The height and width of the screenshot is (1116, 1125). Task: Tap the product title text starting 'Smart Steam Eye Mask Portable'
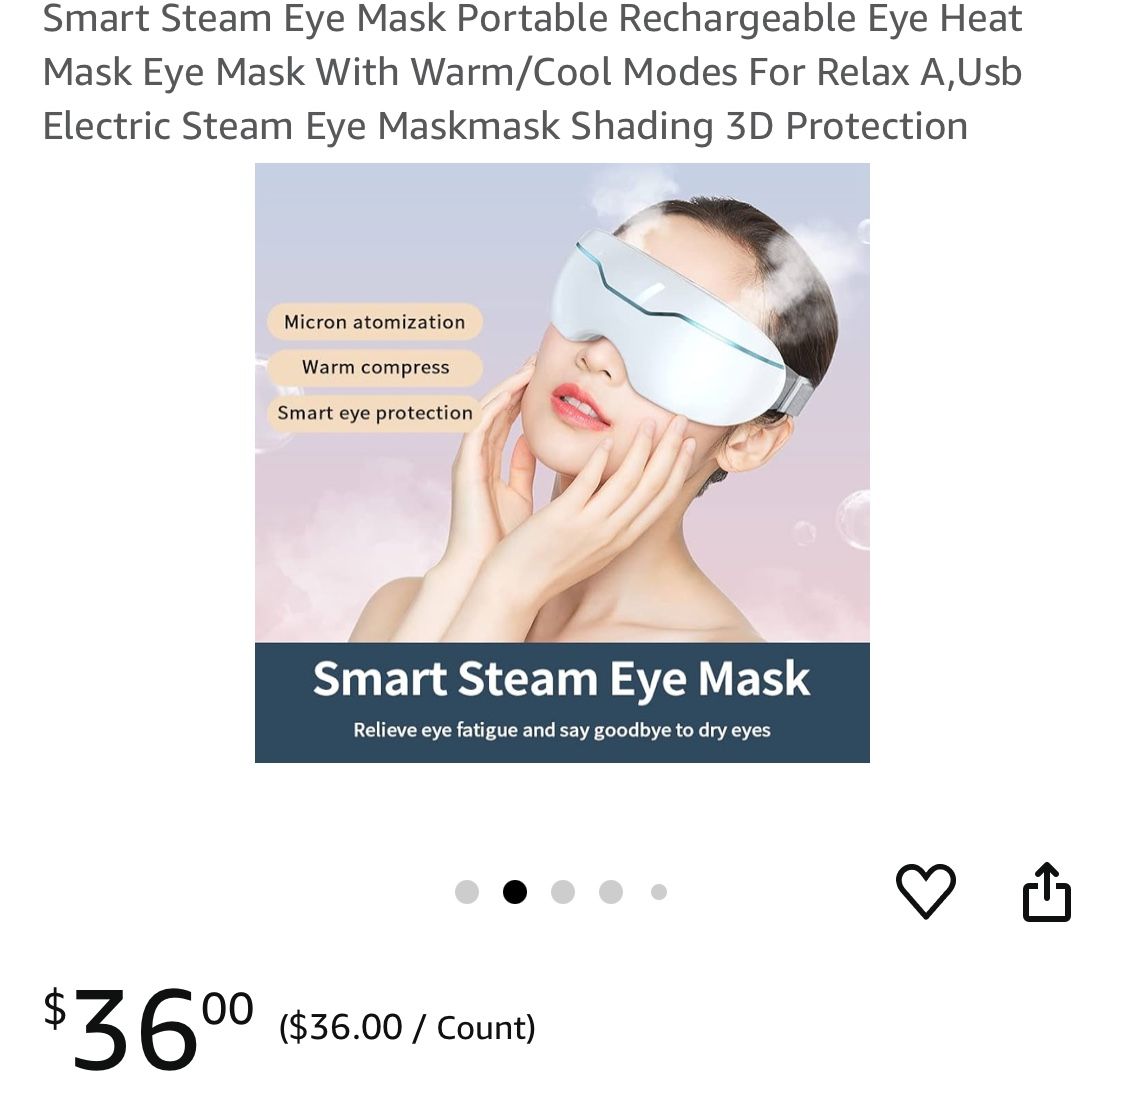pyautogui.click(x=532, y=72)
